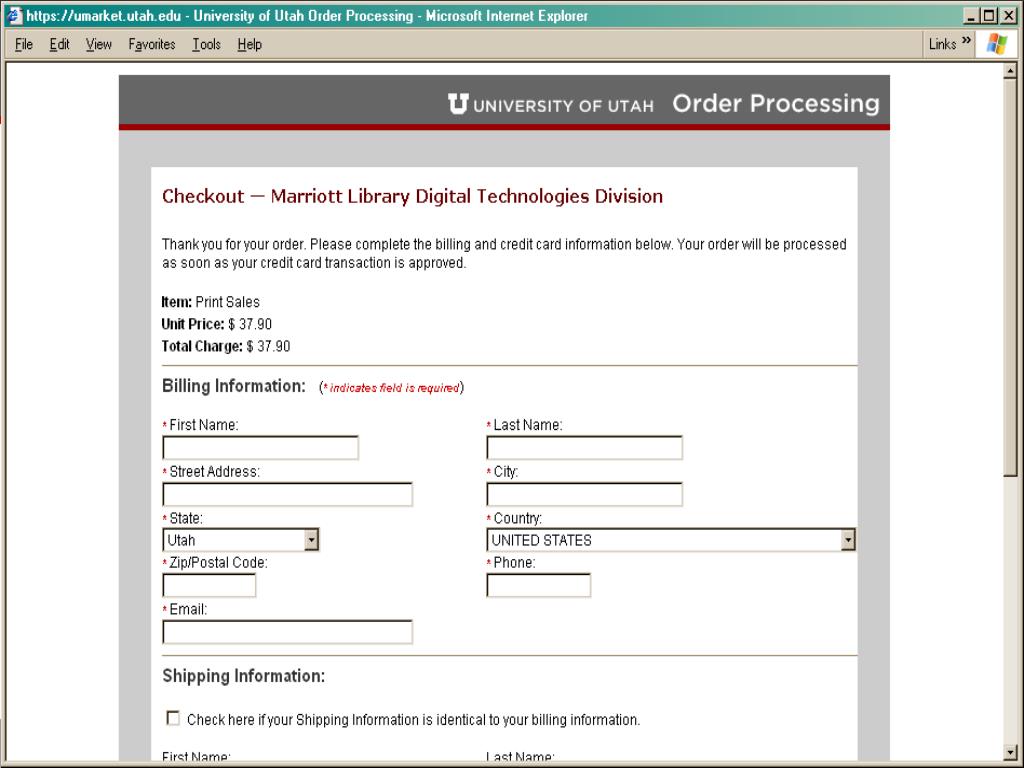This screenshot has height=768, width=1024.
Task: Click the Item: Print Sales text
Action: click(210, 302)
